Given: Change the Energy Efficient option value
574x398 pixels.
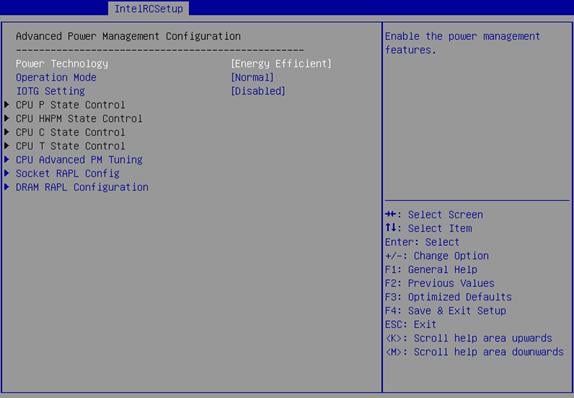Looking at the screenshot, I should [x=281, y=64].
